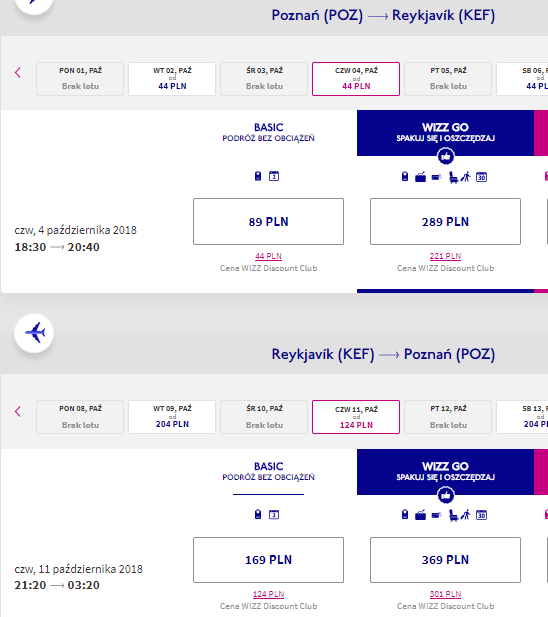Click the WIZZ GO thumbs-up icon for the return flight
548x617 pixels.
pyautogui.click(x=445, y=495)
